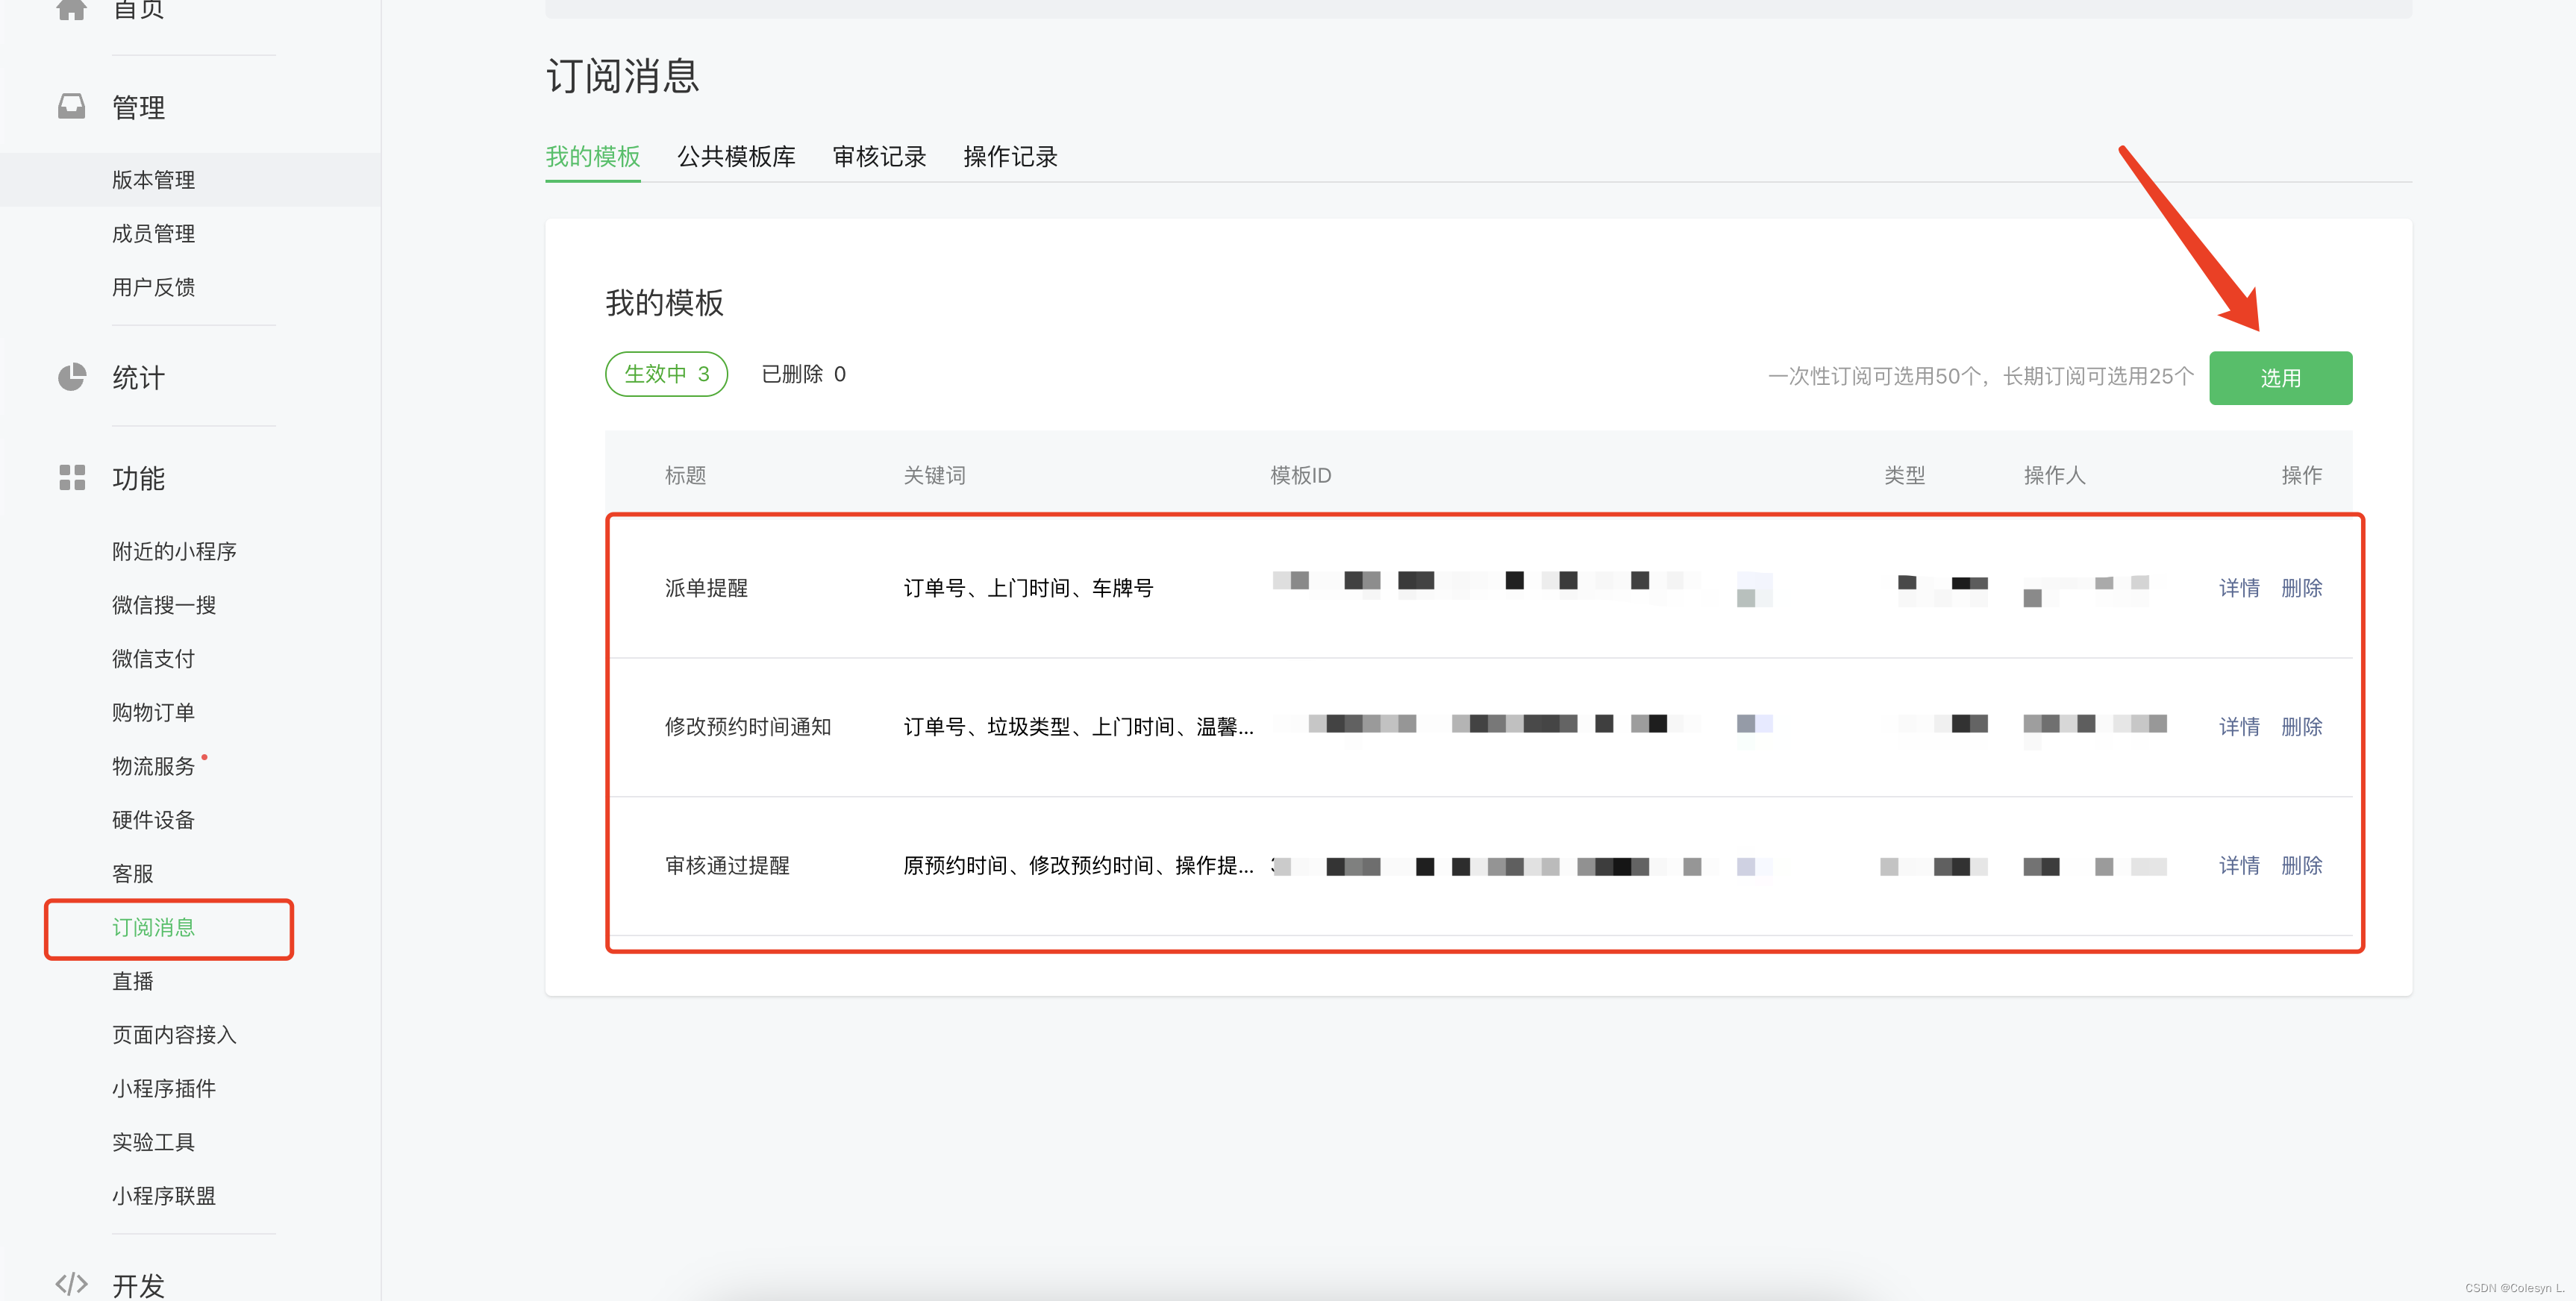Open 实验工具 menu item
Image resolution: width=2576 pixels, height=1301 pixels.
pyautogui.click(x=153, y=1143)
